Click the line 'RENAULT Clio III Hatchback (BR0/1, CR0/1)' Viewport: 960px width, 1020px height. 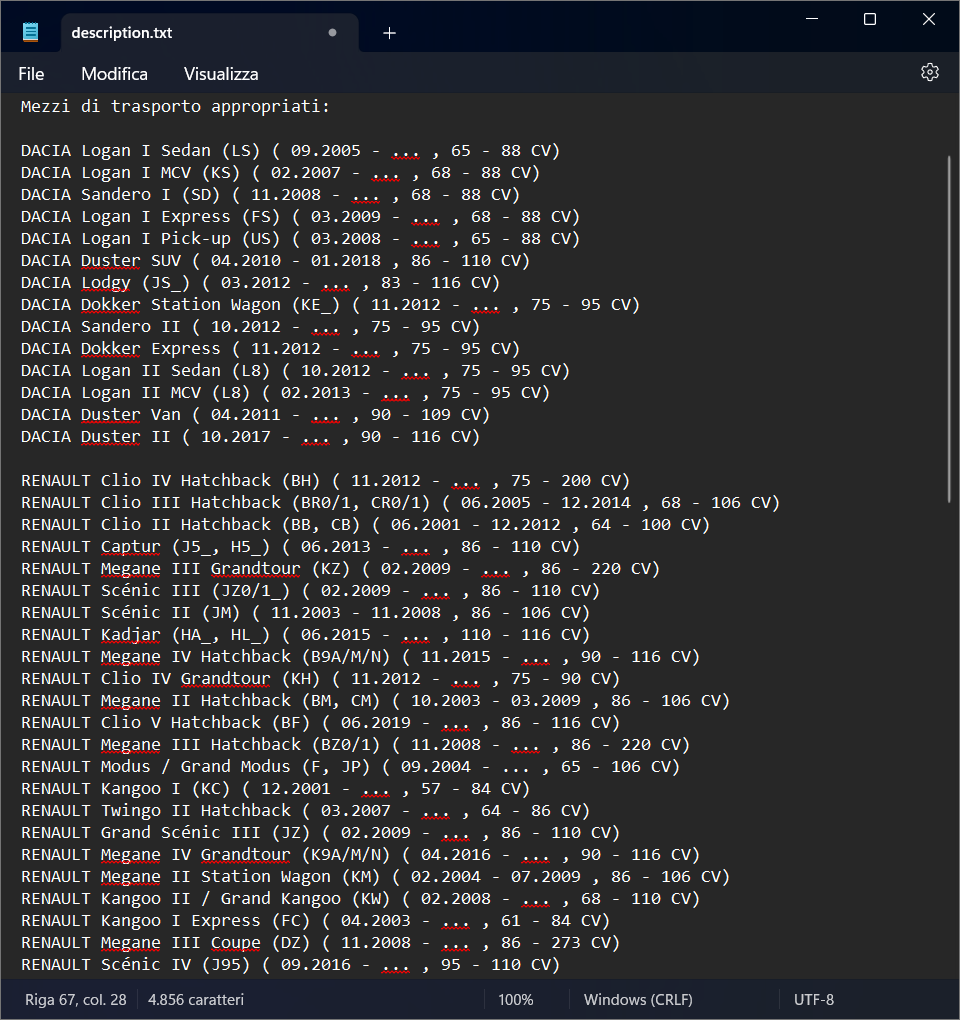coord(401,503)
